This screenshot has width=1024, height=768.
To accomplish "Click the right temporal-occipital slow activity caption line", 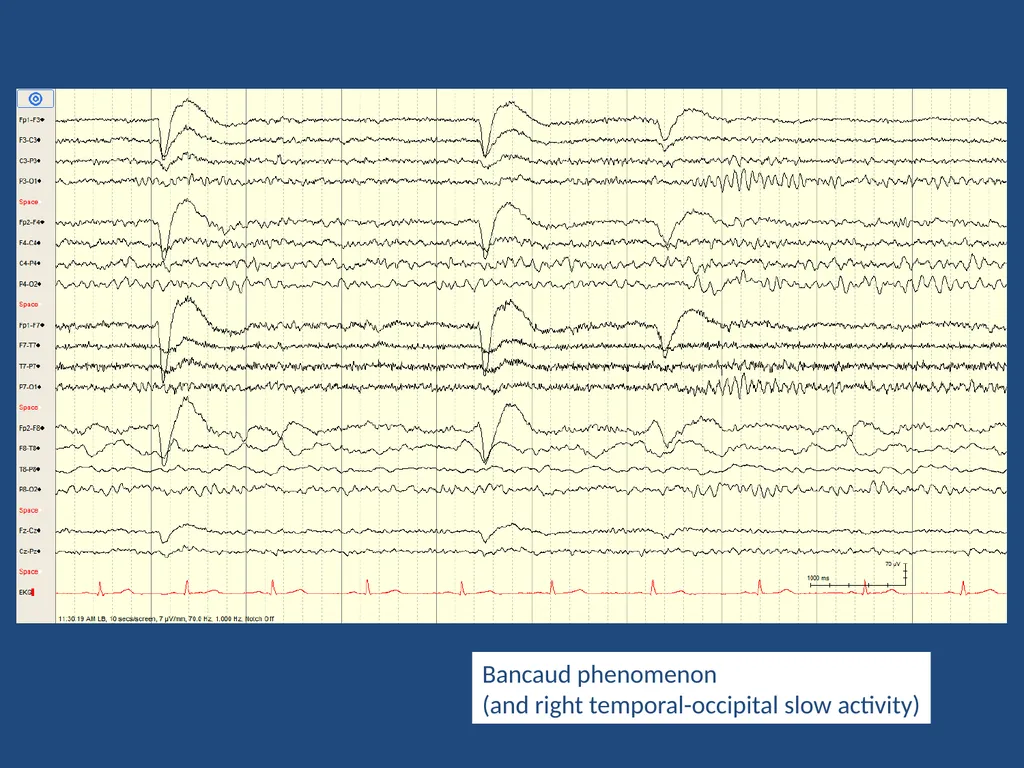I will [x=701, y=705].
